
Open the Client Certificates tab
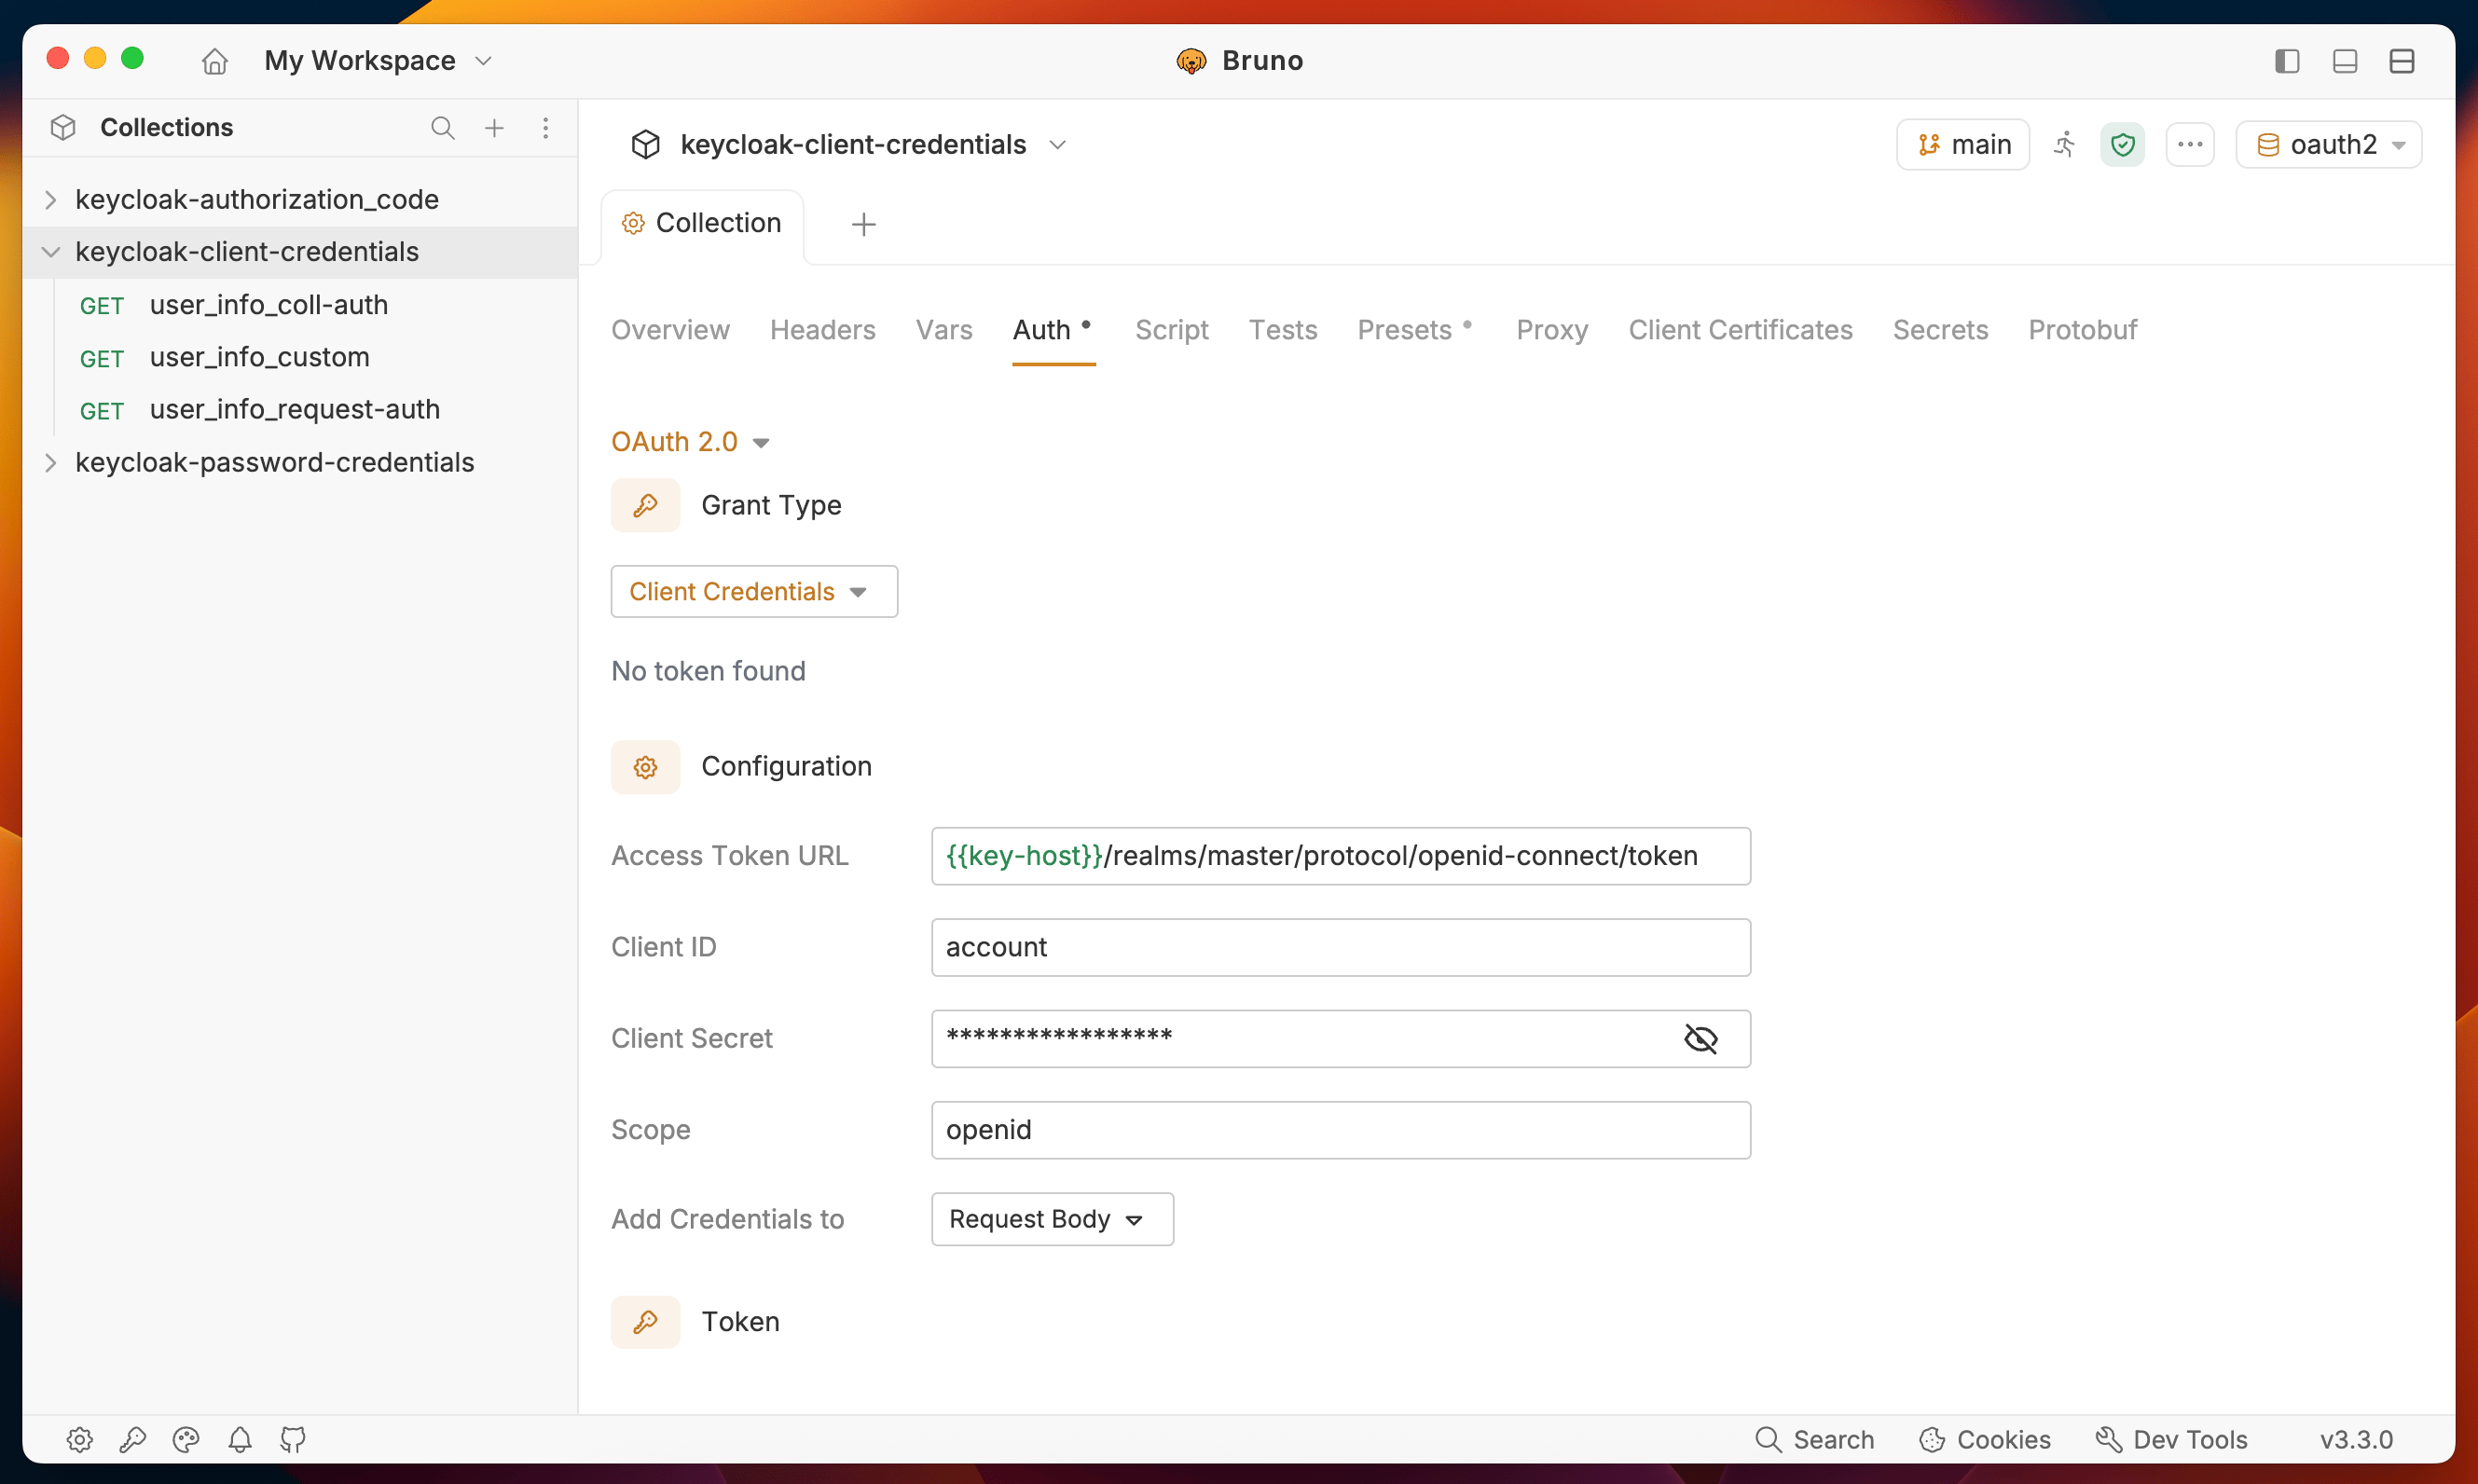tap(1740, 330)
